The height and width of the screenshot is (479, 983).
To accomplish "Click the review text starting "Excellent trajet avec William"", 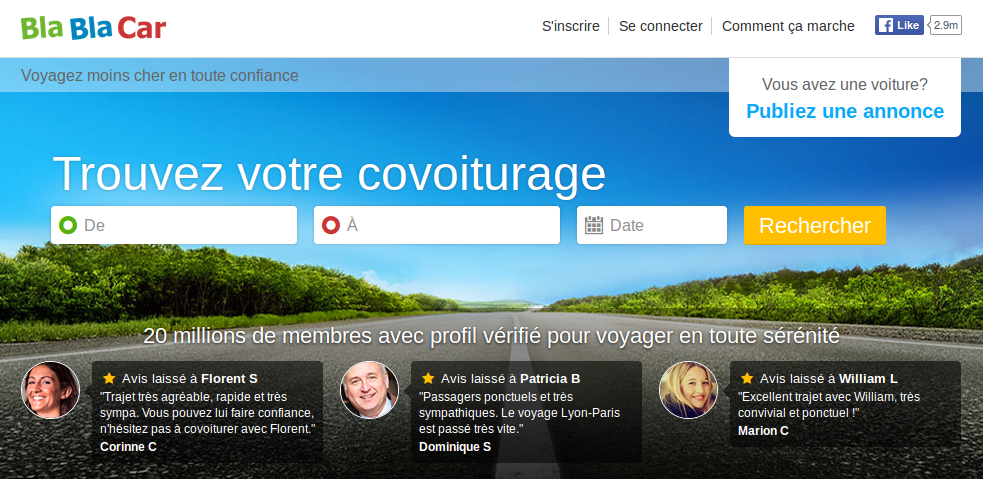I will click(829, 405).
